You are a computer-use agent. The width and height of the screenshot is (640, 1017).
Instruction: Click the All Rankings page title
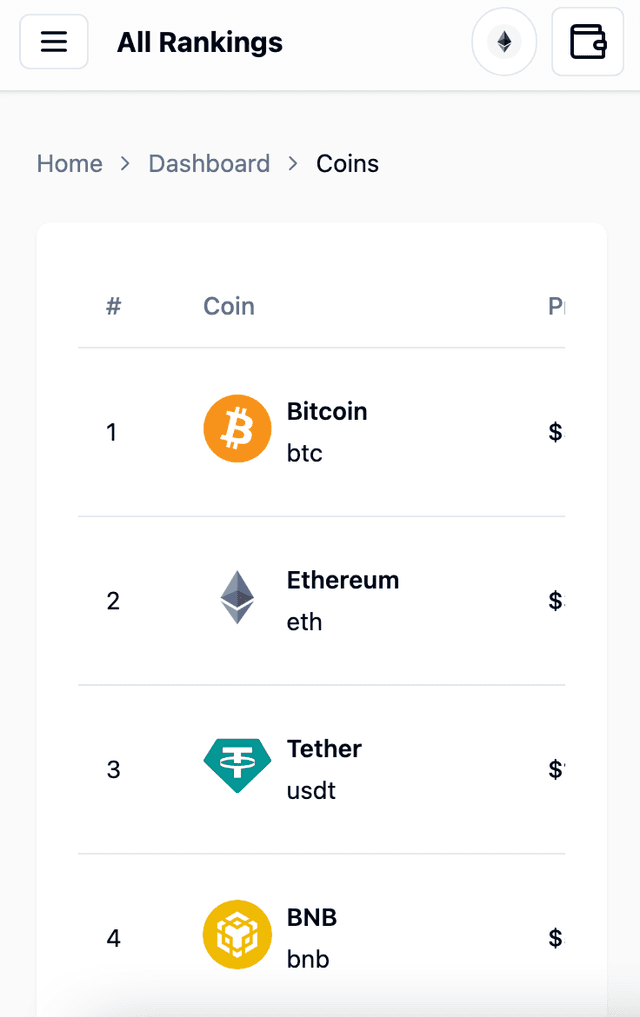click(200, 42)
